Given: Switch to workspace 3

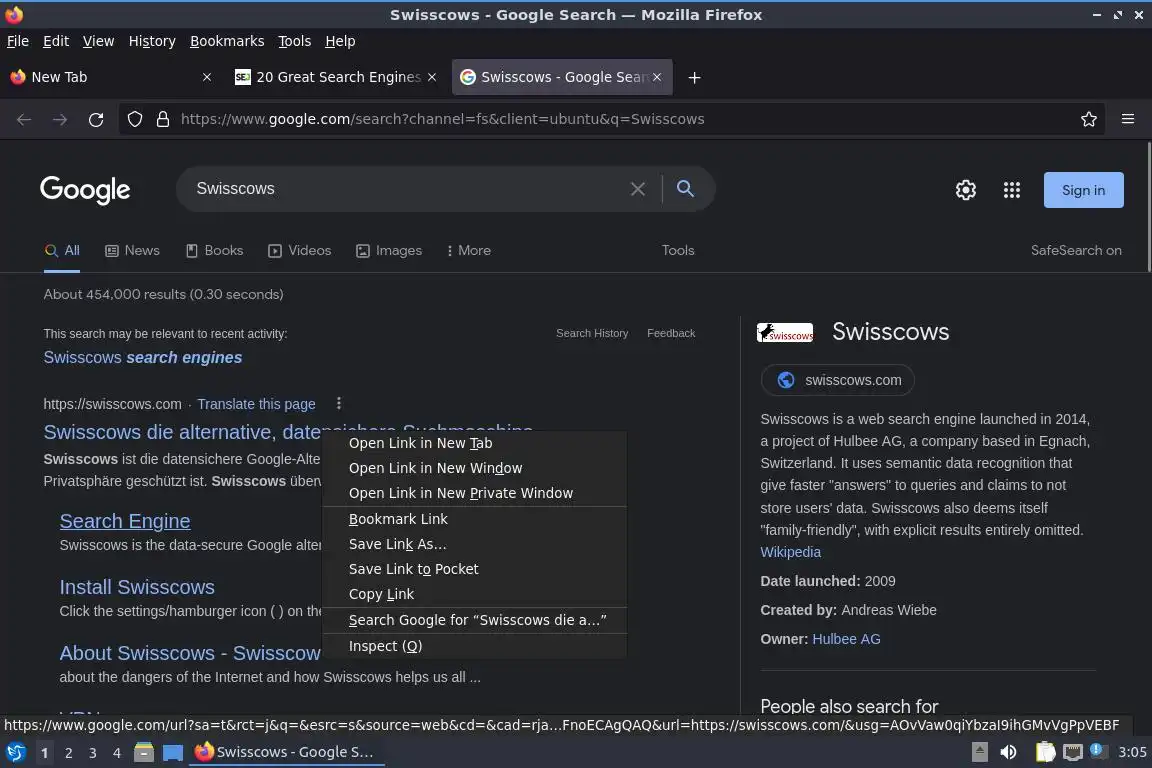Looking at the screenshot, I should pos(93,753).
